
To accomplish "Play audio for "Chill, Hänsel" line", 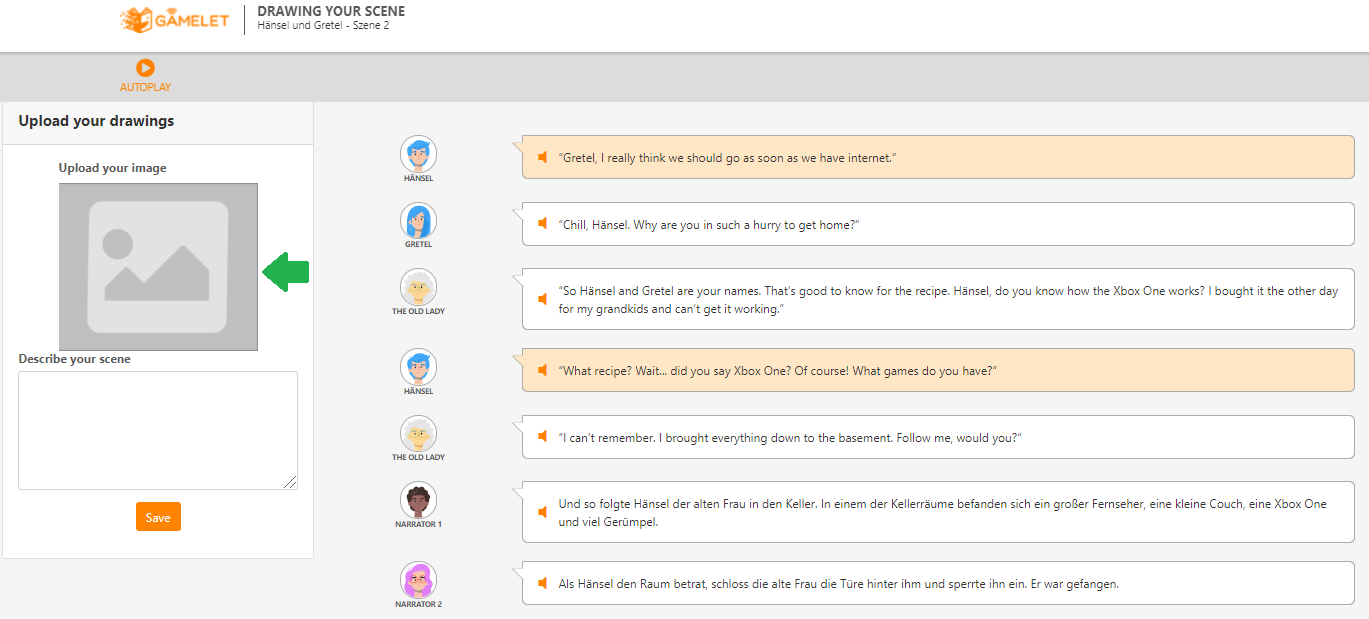I will [543, 225].
